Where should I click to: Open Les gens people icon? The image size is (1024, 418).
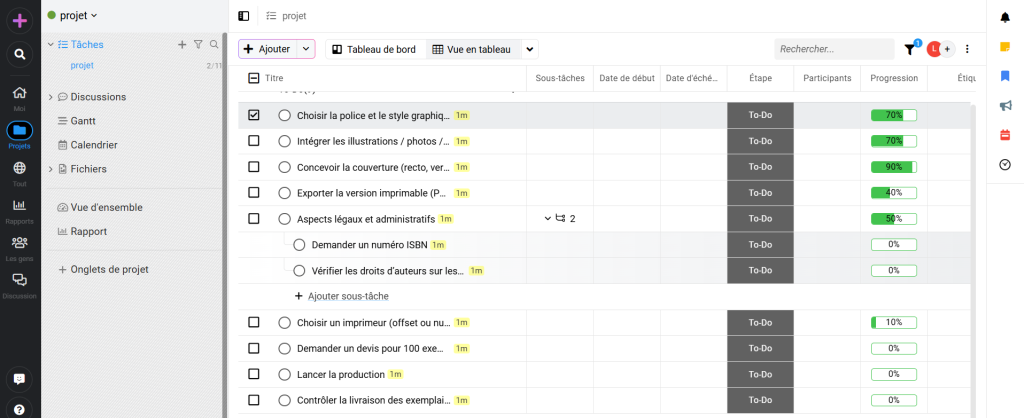pos(20,242)
